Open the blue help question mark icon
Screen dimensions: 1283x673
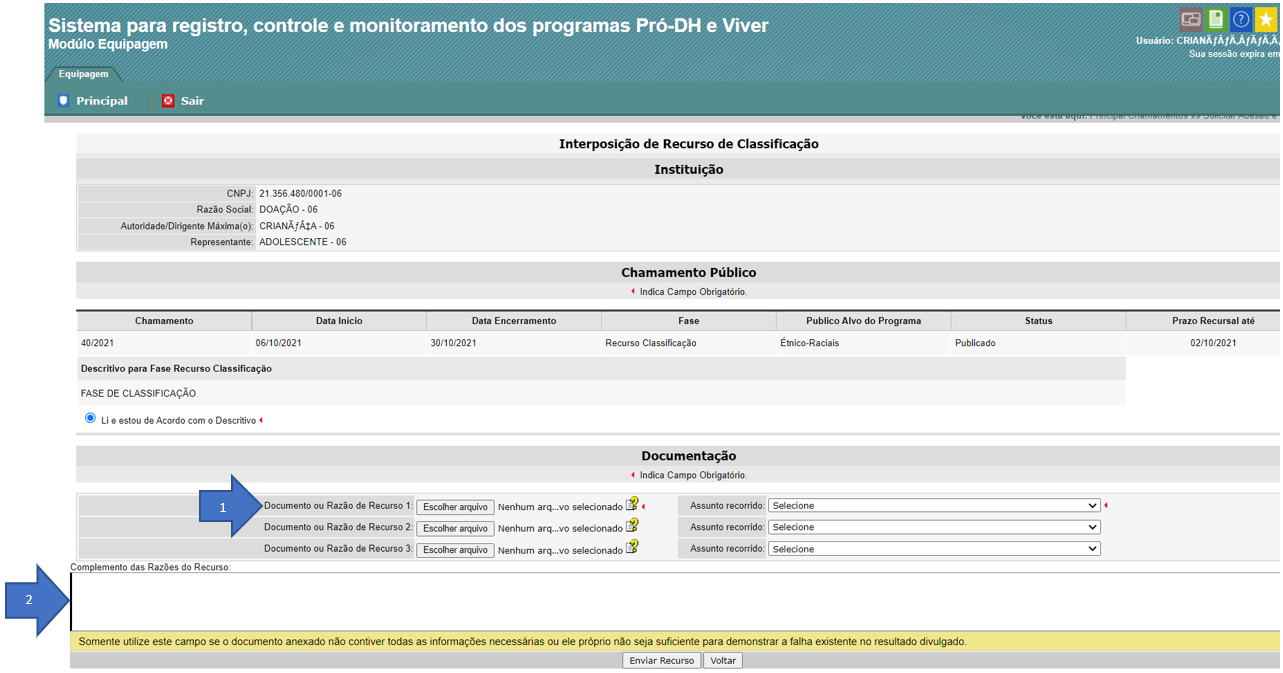point(1241,19)
